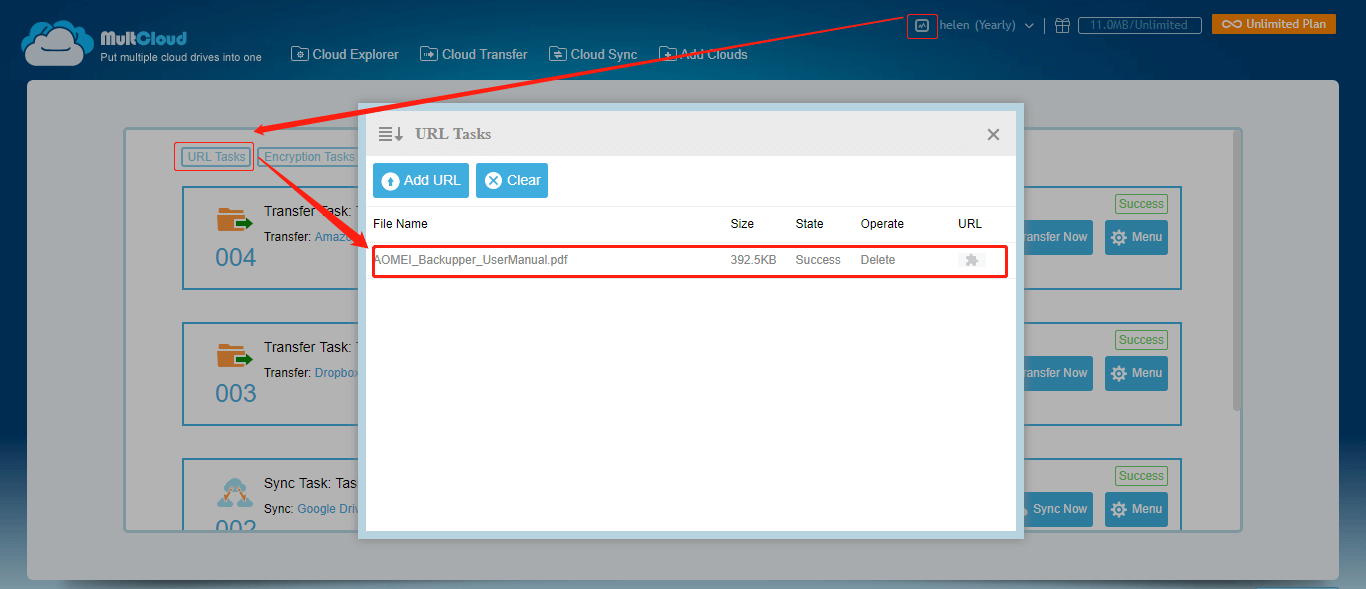Click the Success badge of task 004
The image size is (1366, 589).
[1141, 204]
